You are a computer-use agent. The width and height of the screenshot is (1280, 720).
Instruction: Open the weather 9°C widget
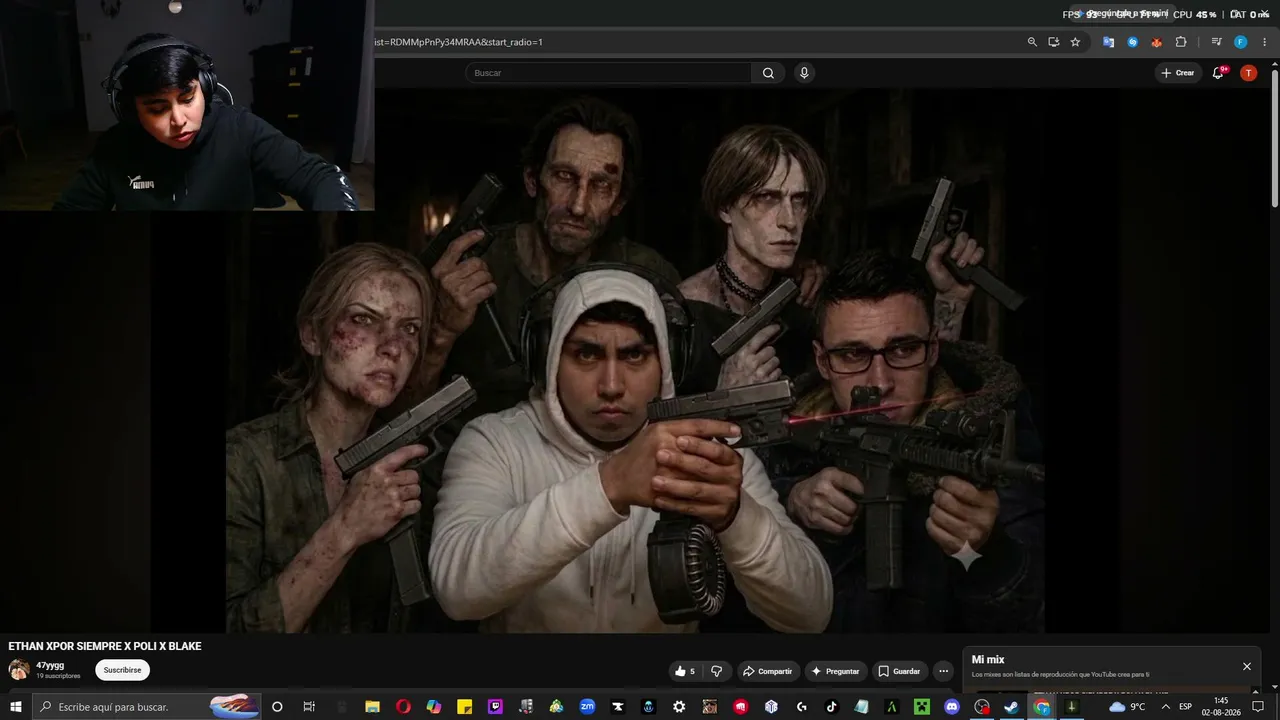point(1127,707)
